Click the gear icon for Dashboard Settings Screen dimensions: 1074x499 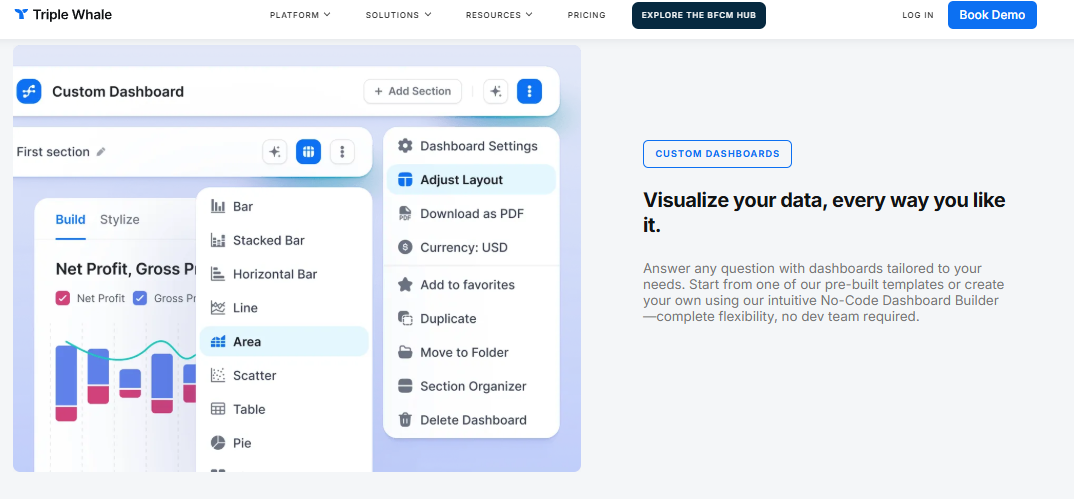click(405, 146)
